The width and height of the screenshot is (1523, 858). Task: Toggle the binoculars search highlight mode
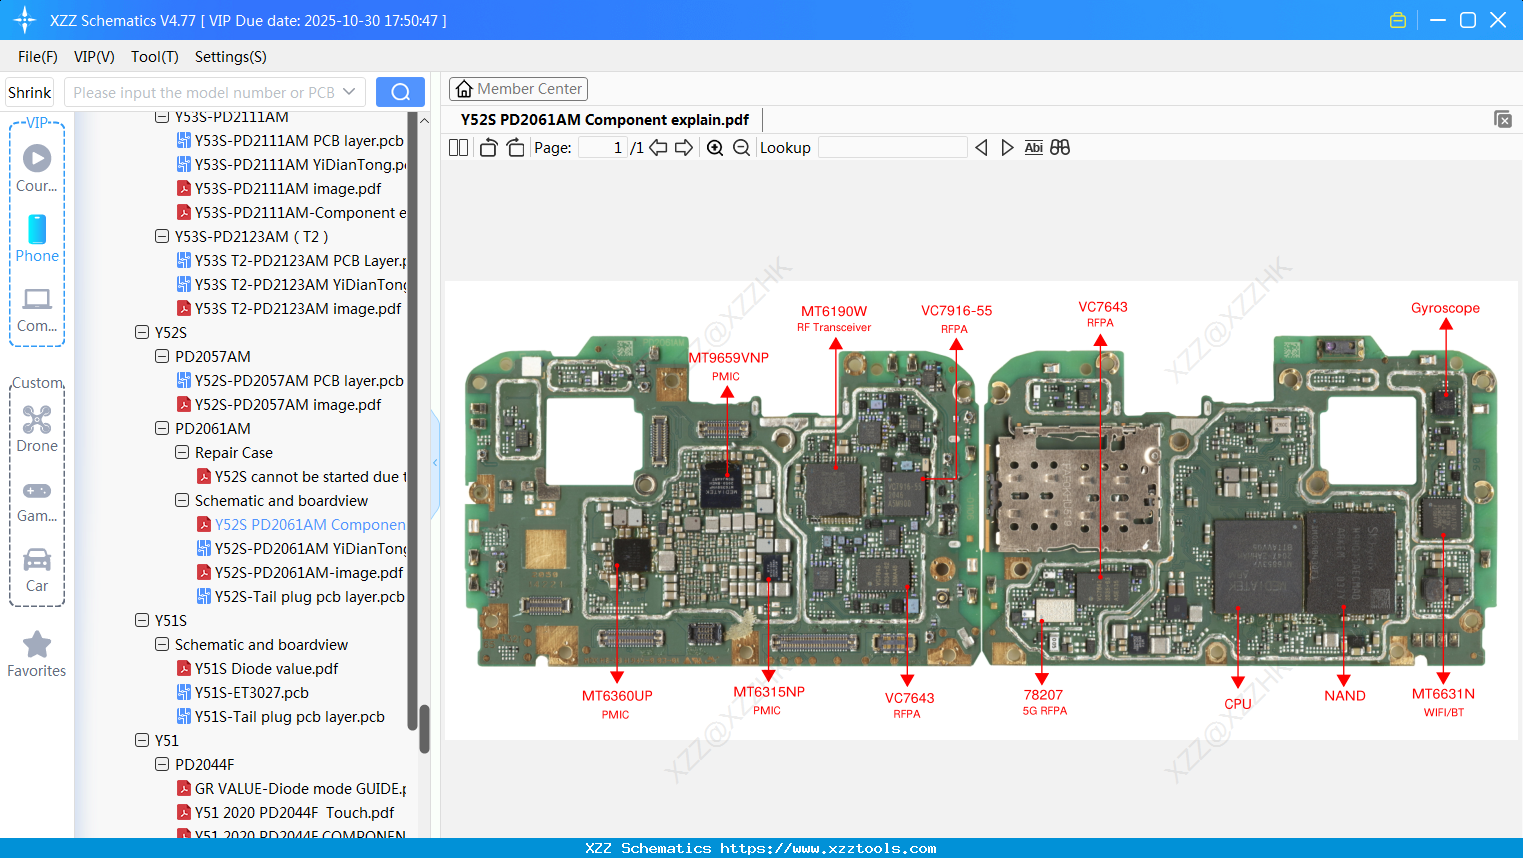point(1060,147)
